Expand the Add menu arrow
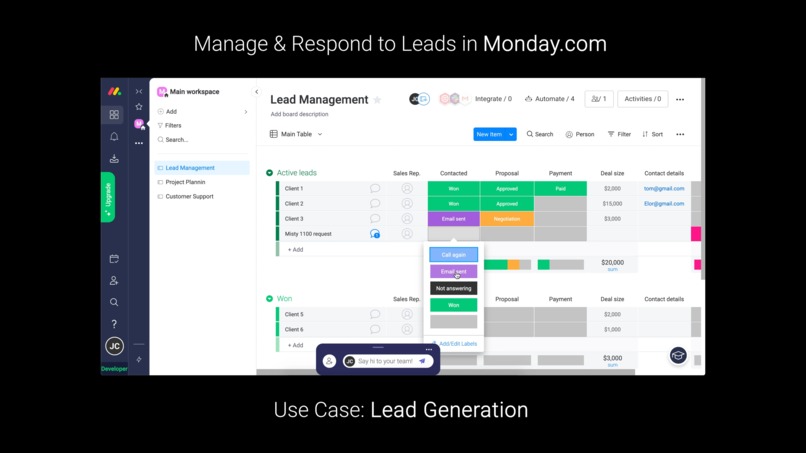This screenshot has width=806, height=453. pyautogui.click(x=246, y=112)
